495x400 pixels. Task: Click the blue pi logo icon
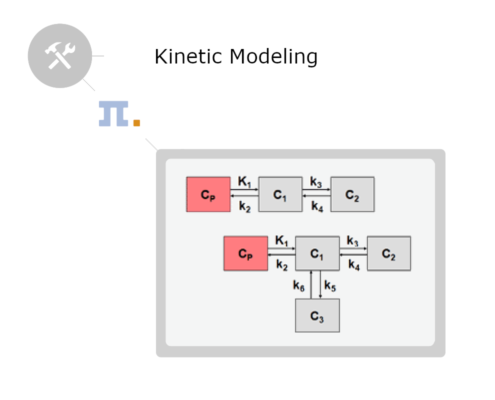tap(113, 114)
